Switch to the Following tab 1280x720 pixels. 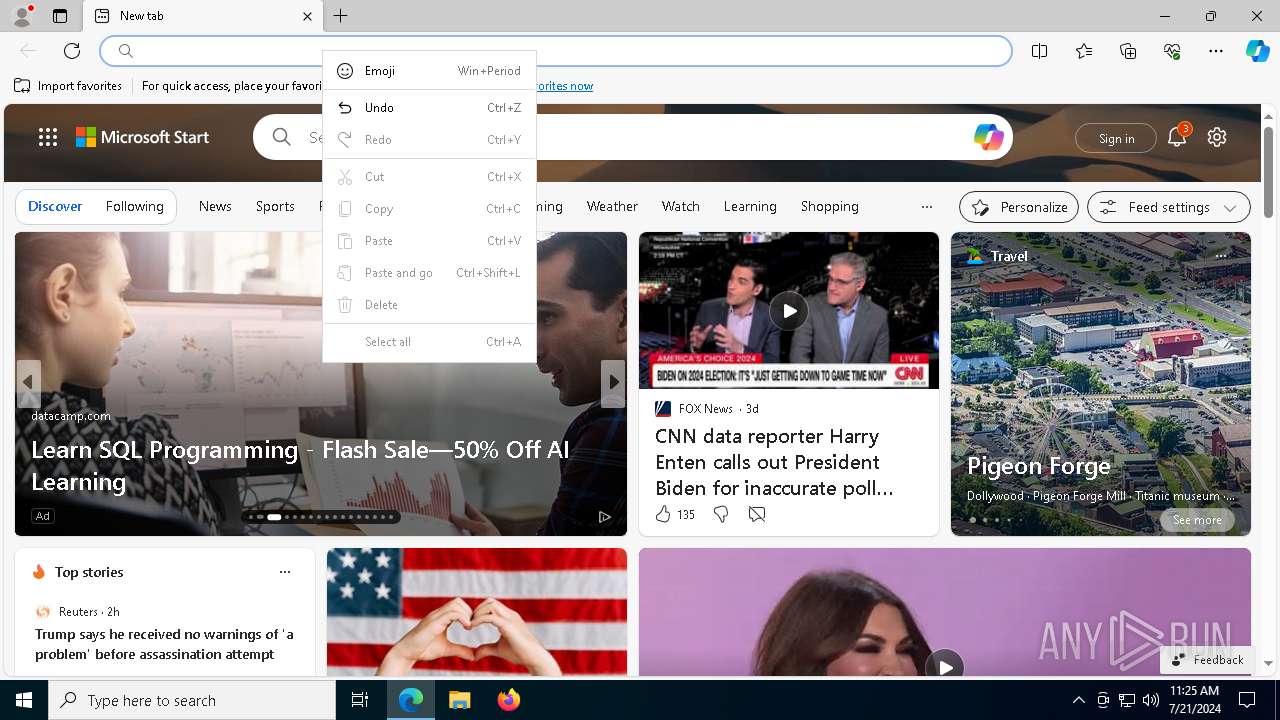tap(134, 206)
